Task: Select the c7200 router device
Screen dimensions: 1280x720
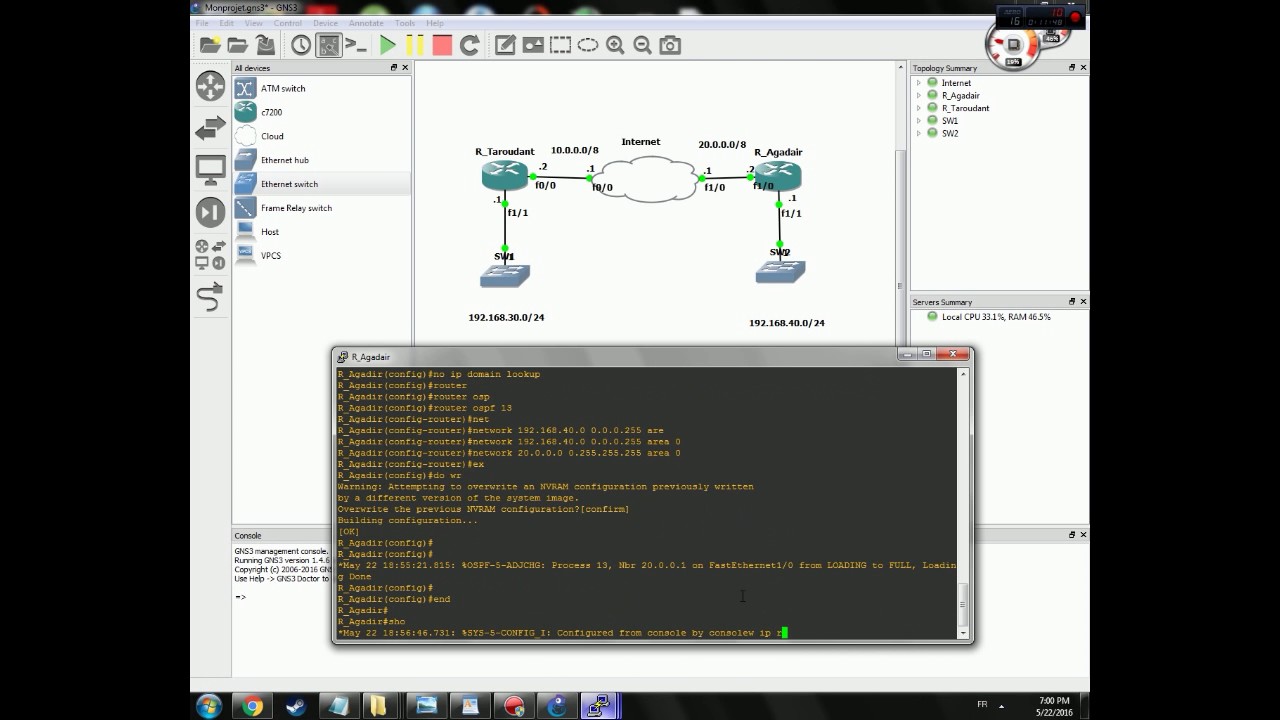Action: pos(321,112)
